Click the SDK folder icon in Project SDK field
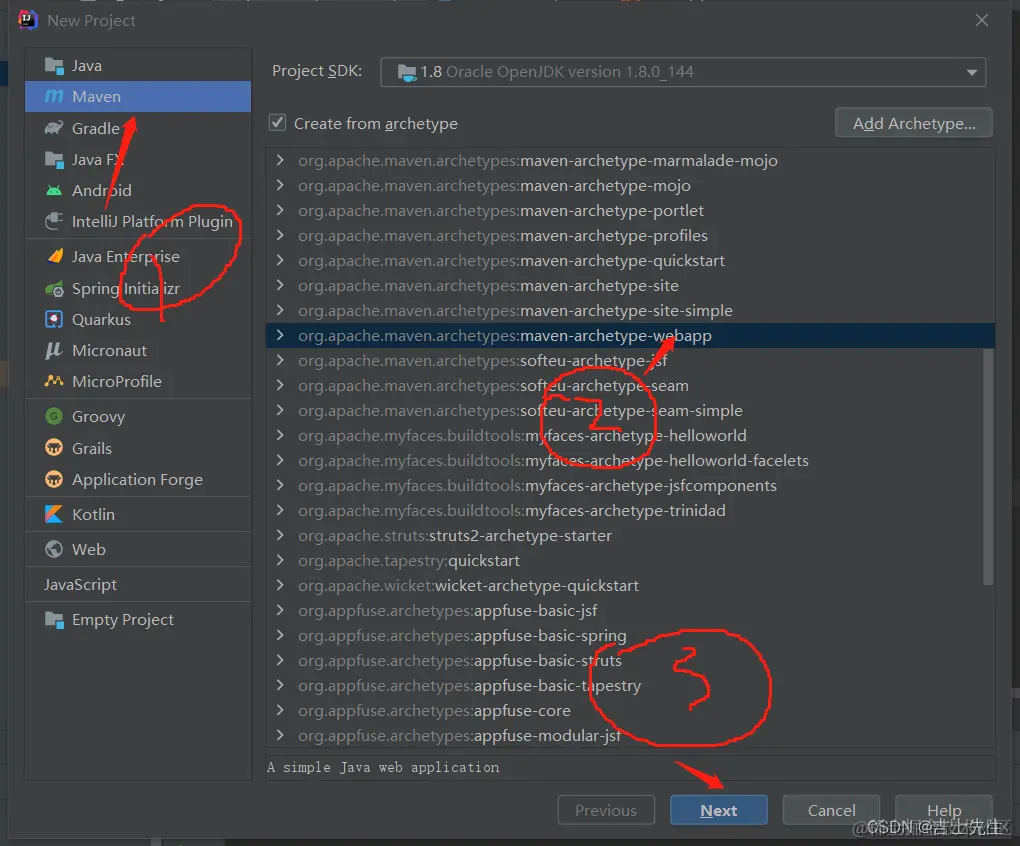1020x846 pixels. tap(407, 72)
